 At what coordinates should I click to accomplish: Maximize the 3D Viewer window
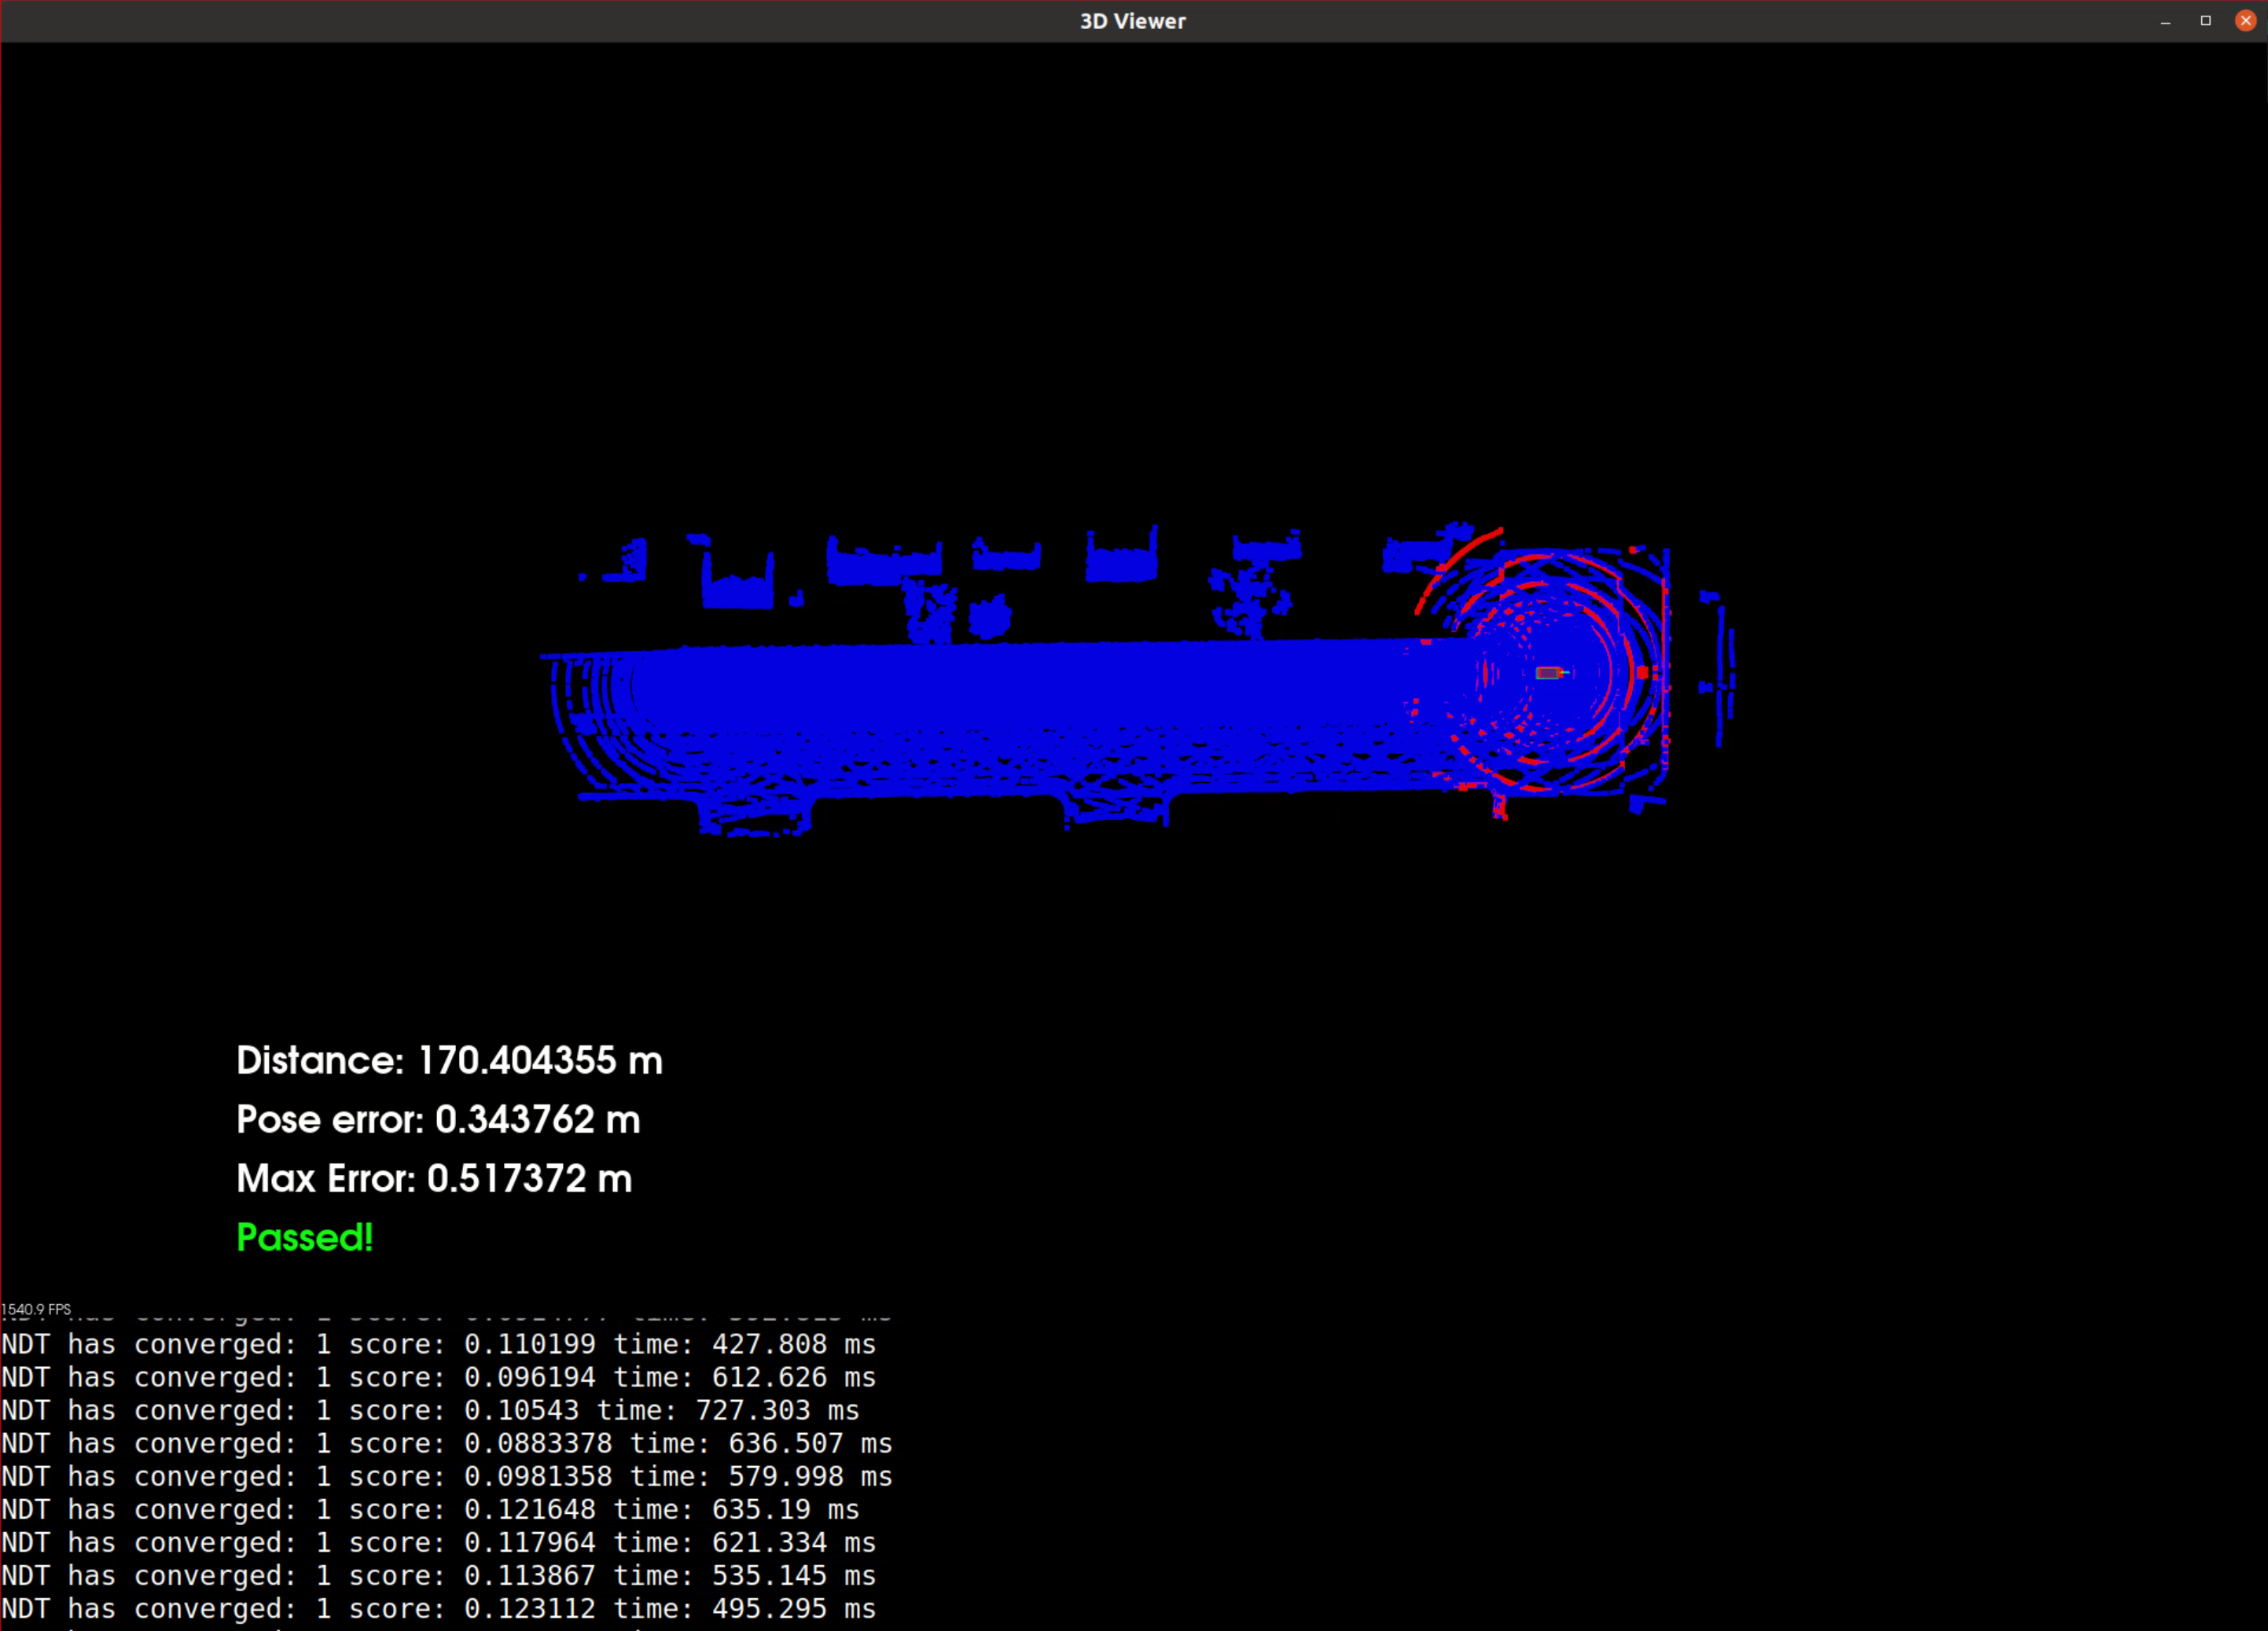pos(2205,21)
